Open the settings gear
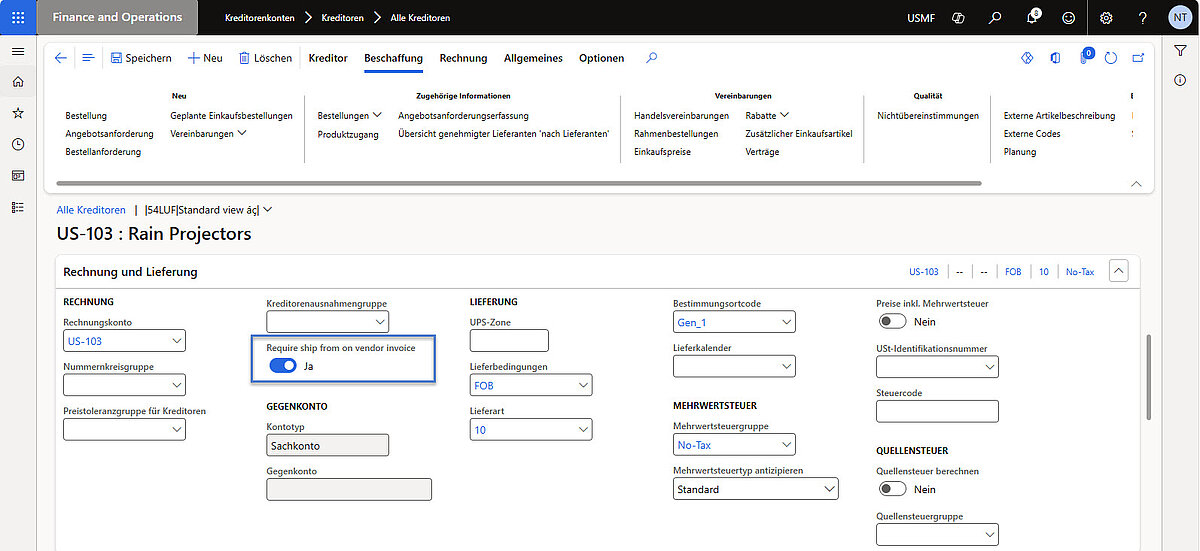Viewport: 1200px width, 551px height. click(x=1106, y=18)
